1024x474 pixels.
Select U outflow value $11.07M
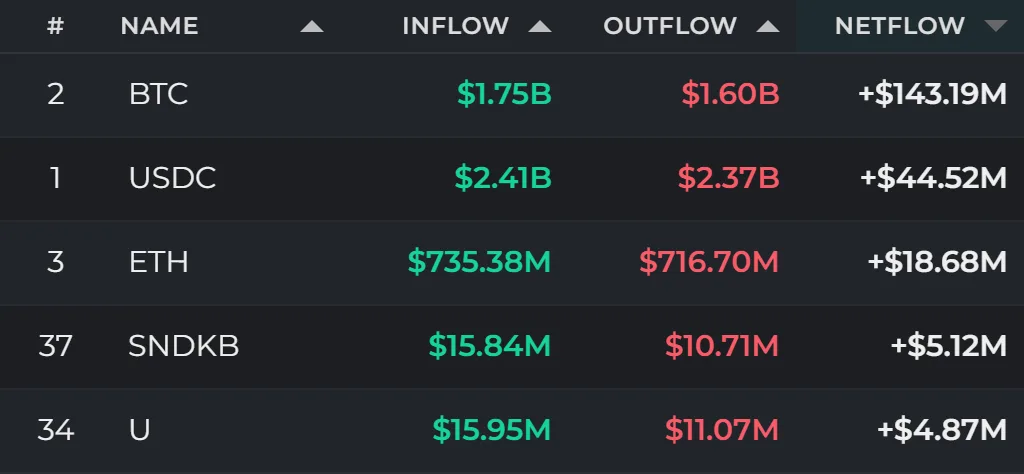pos(722,430)
